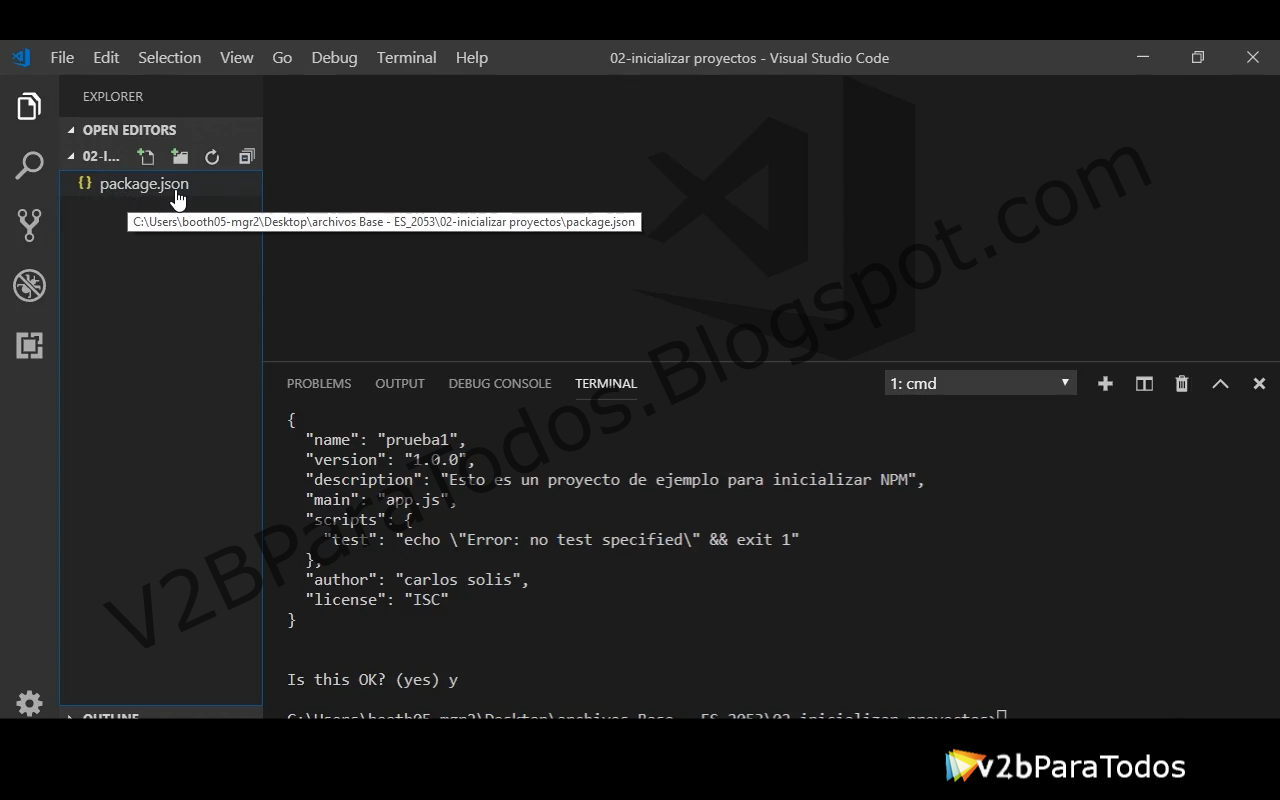Screen dimensions: 1280x800
Task: Click the New File icon in explorer
Action: tap(146, 156)
